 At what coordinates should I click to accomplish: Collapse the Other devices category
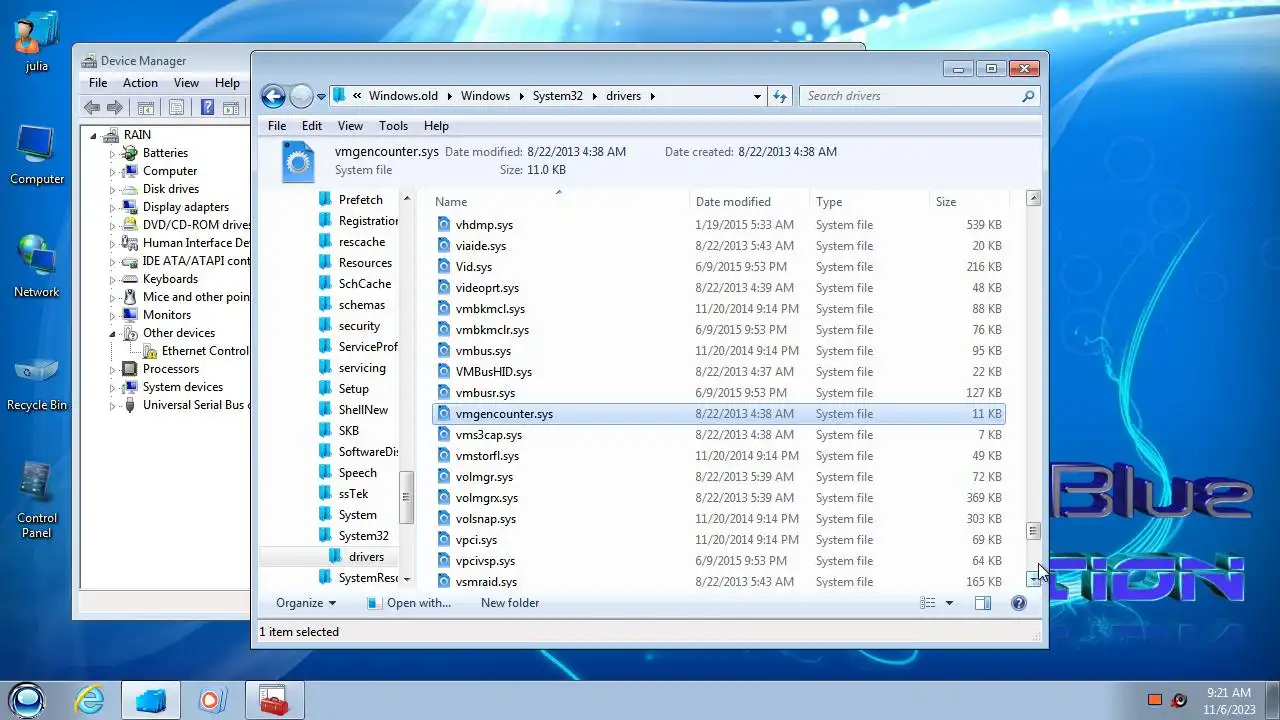pyautogui.click(x=112, y=333)
